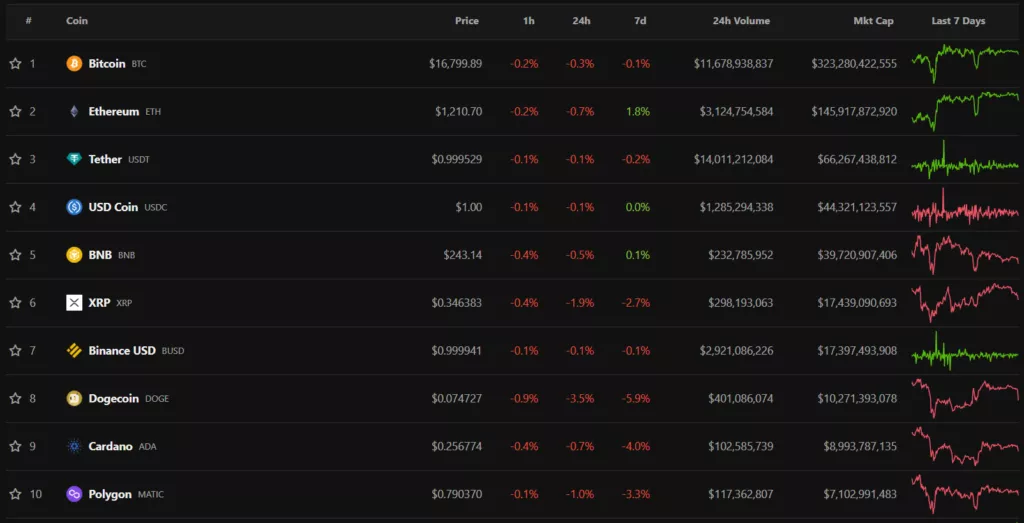This screenshot has height=523, width=1024.
Task: Sort by the 24h Volume column header
Action: (741, 21)
